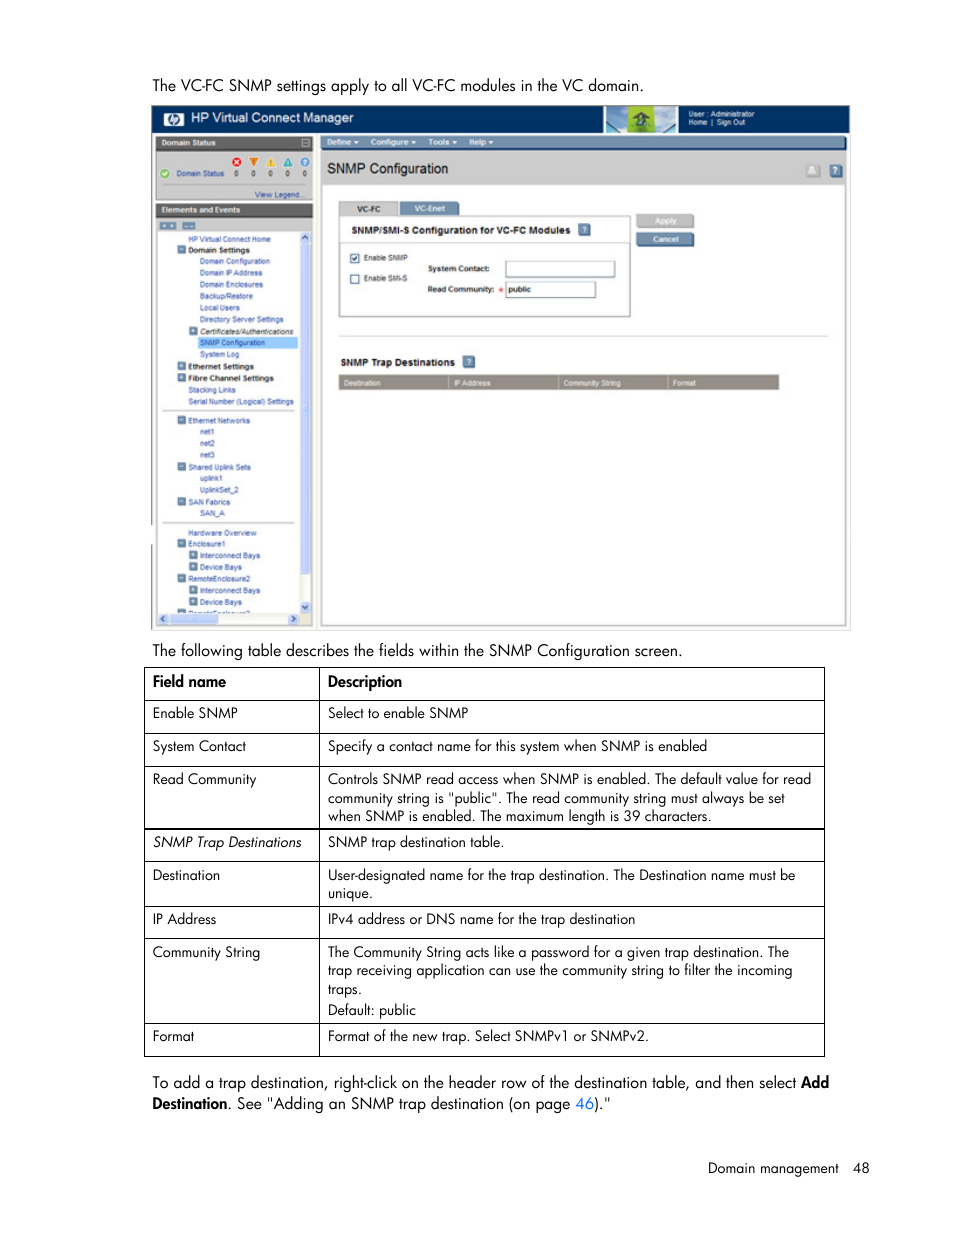The image size is (954, 1235).
Task: Click the teal informational triangle status icon
Action: tap(288, 162)
